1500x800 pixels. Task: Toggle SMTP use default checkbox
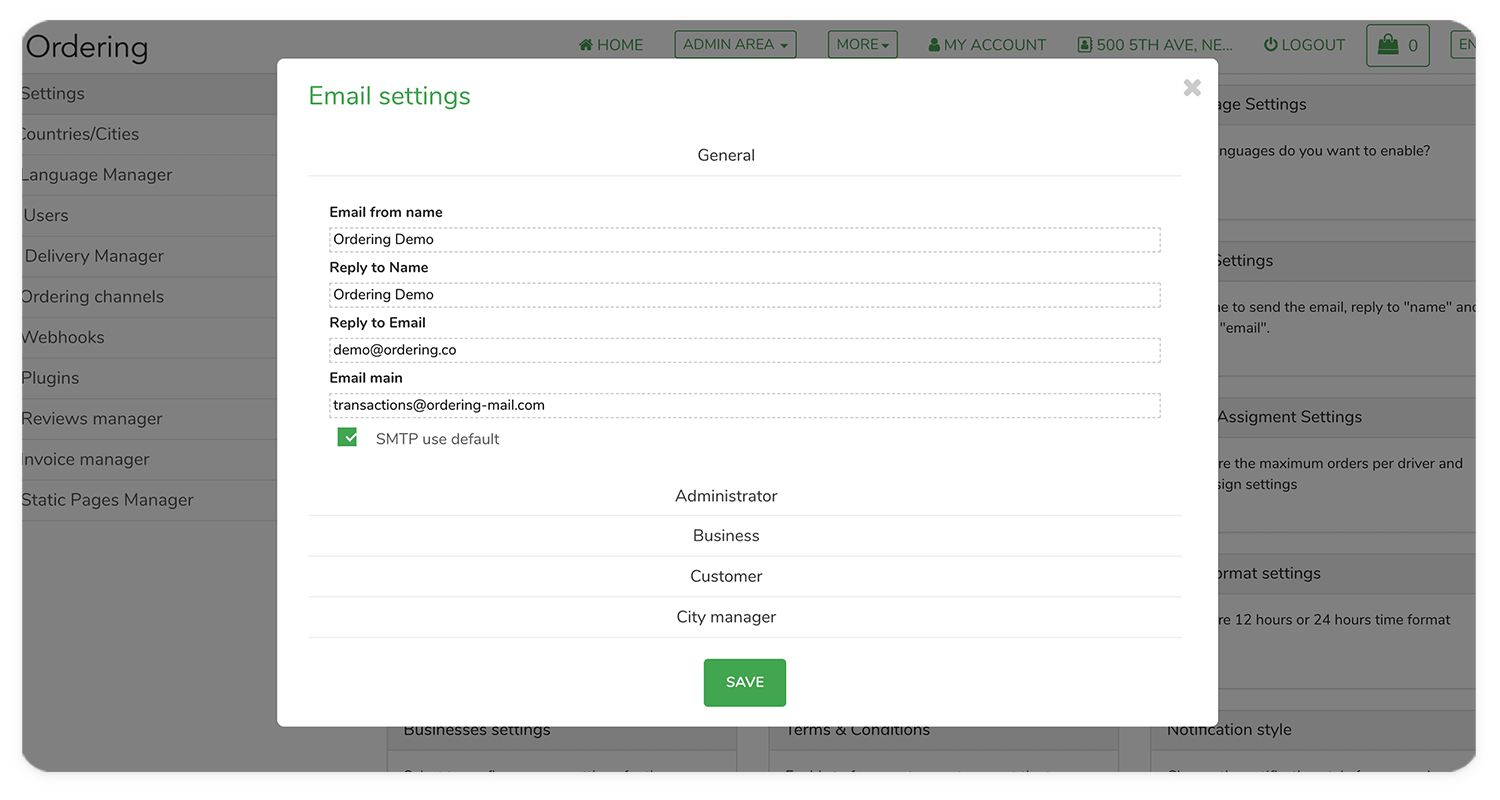click(347, 437)
